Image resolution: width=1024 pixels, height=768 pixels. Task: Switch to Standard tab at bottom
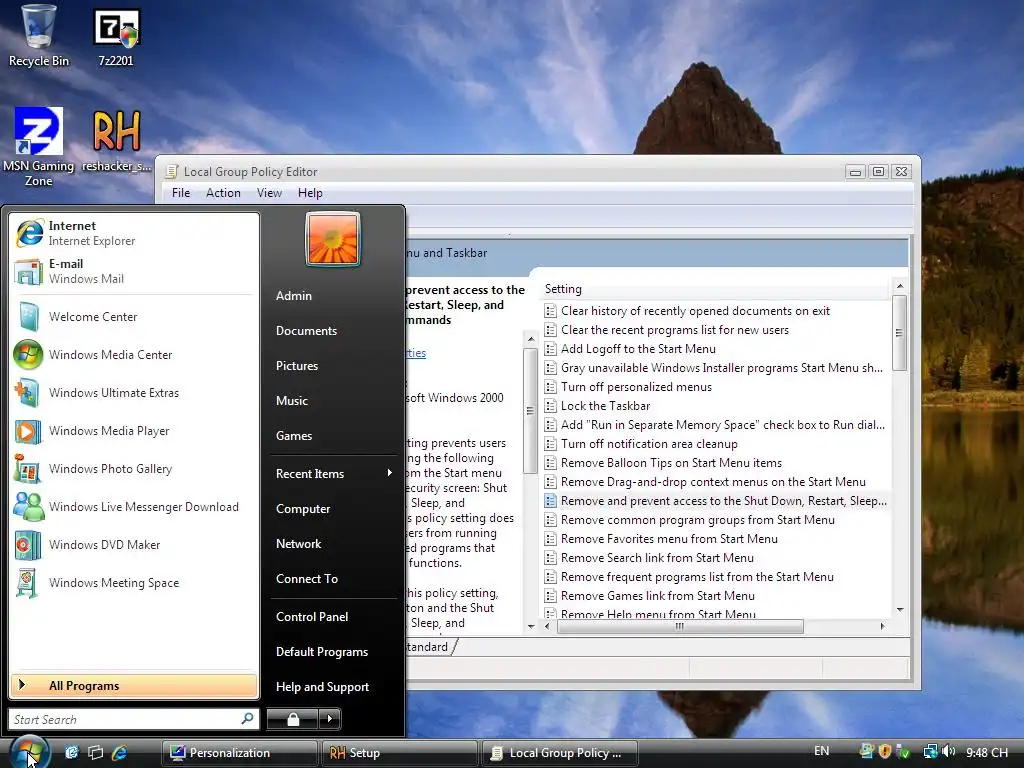[428, 647]
